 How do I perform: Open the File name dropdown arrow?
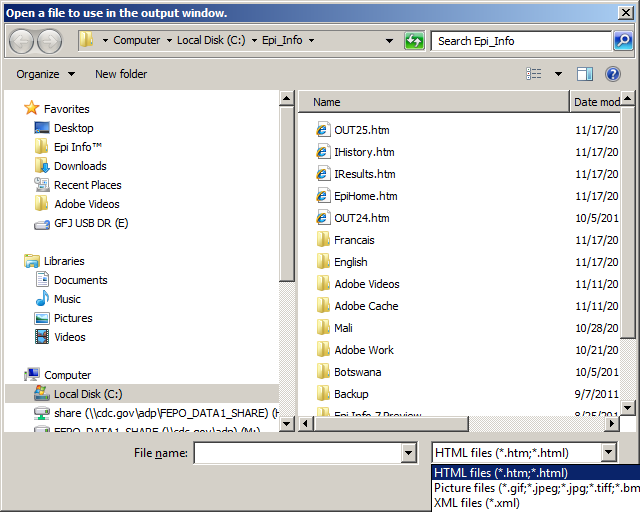(408, 453)
